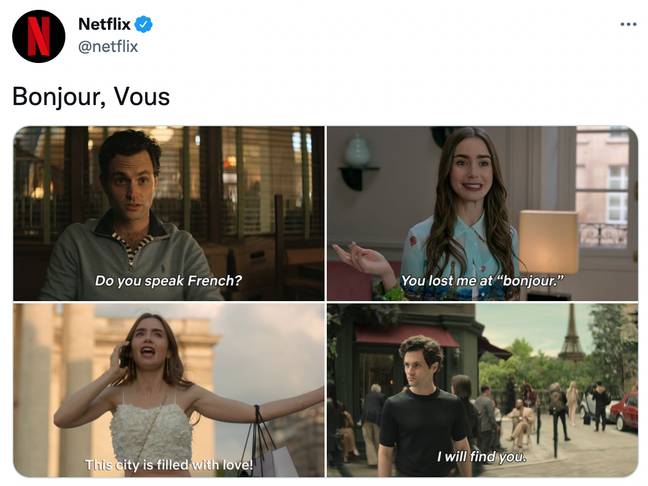The image size is (648, 486).
Task: Click the "Bonjour, Vous" tweet text
Action: (x=91, y=96)
